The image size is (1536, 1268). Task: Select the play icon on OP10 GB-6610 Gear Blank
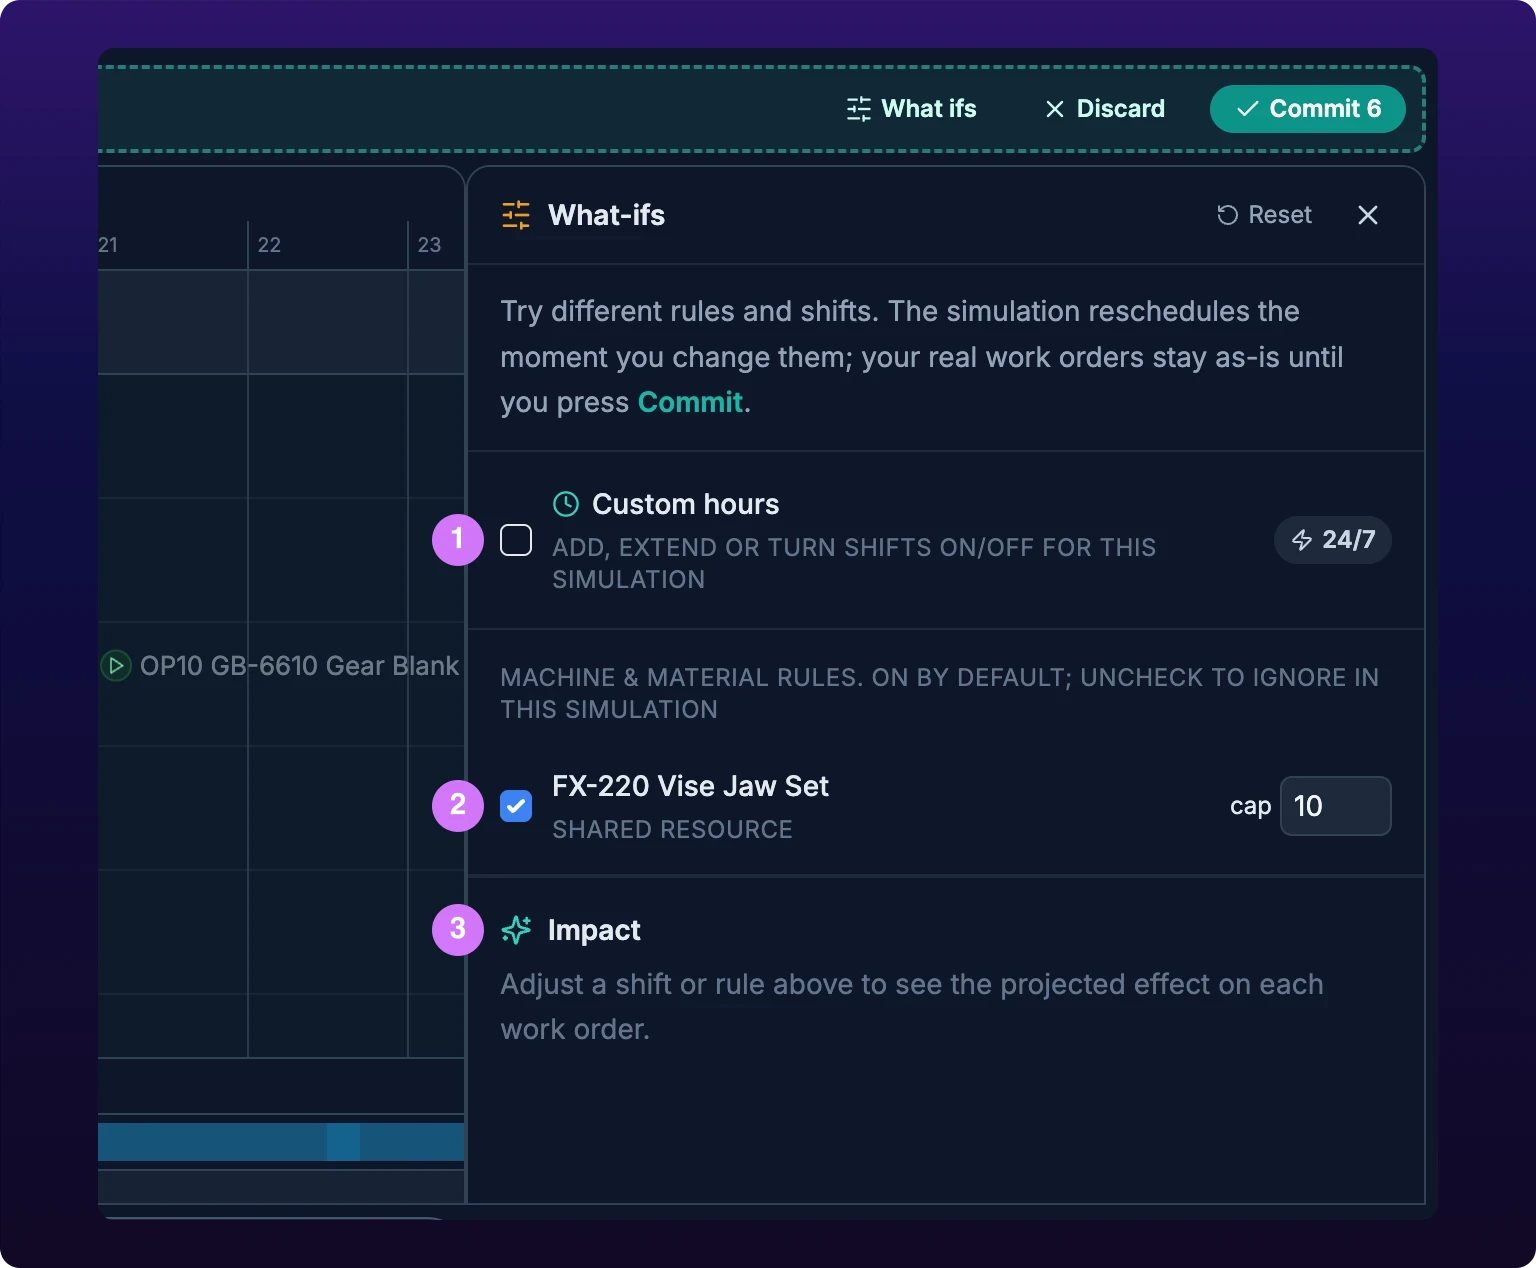pyautogui.click(x=116, y=666)
